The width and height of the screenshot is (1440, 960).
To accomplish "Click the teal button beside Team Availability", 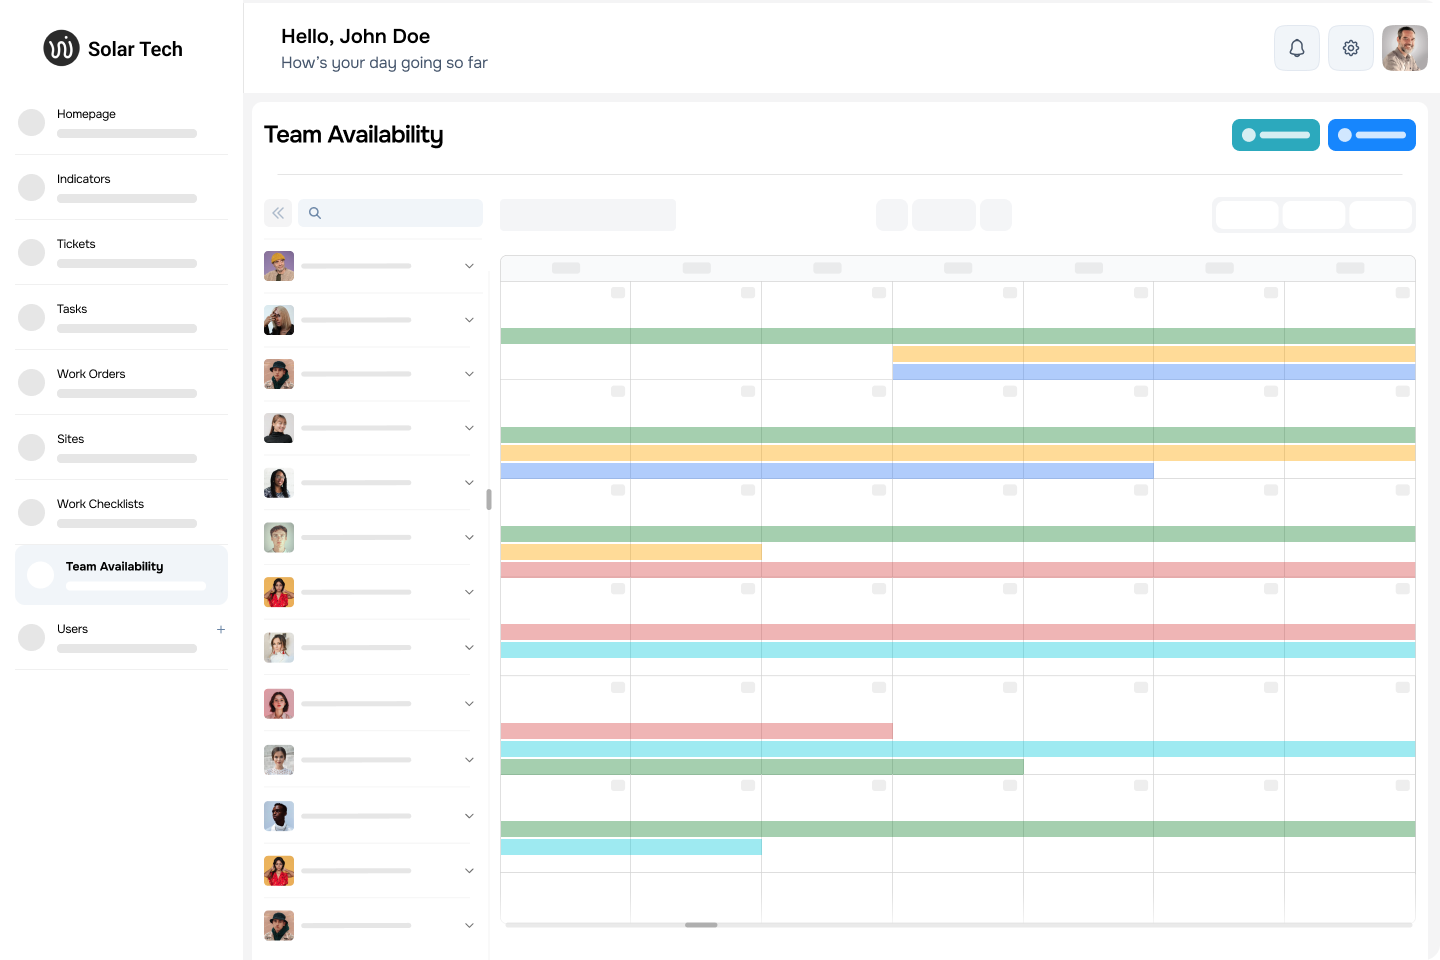I will pyautogui.click(x=1275, y=135).
